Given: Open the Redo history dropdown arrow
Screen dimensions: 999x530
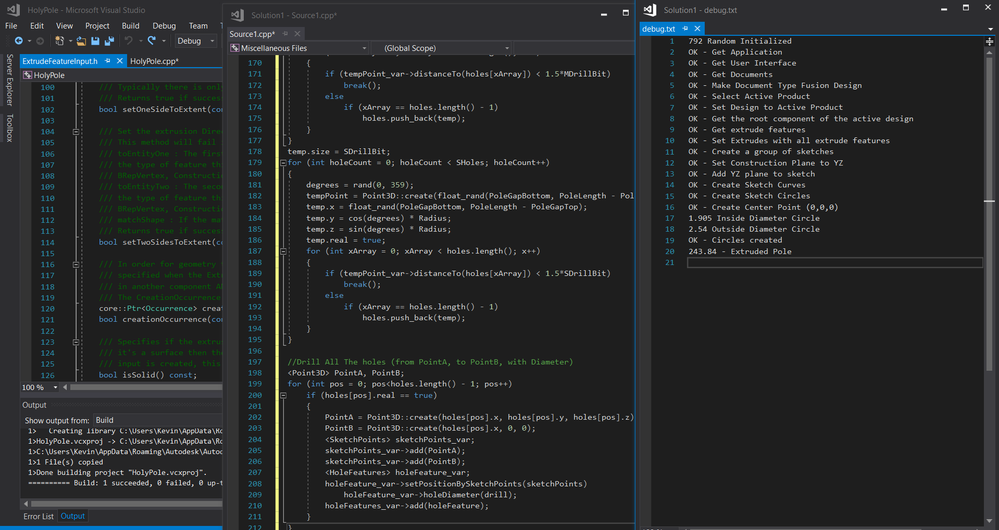Looking at the screenshot, I should [x=163, y=41].
